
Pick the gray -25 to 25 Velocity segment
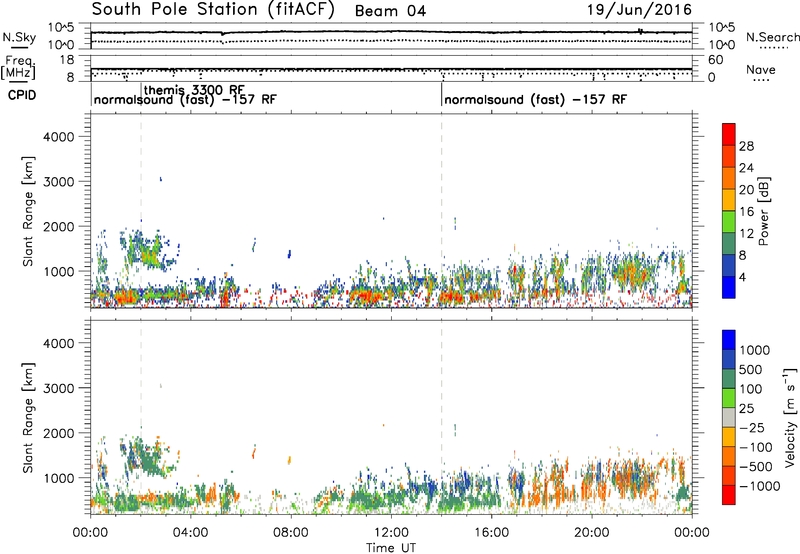coord(729,417)
